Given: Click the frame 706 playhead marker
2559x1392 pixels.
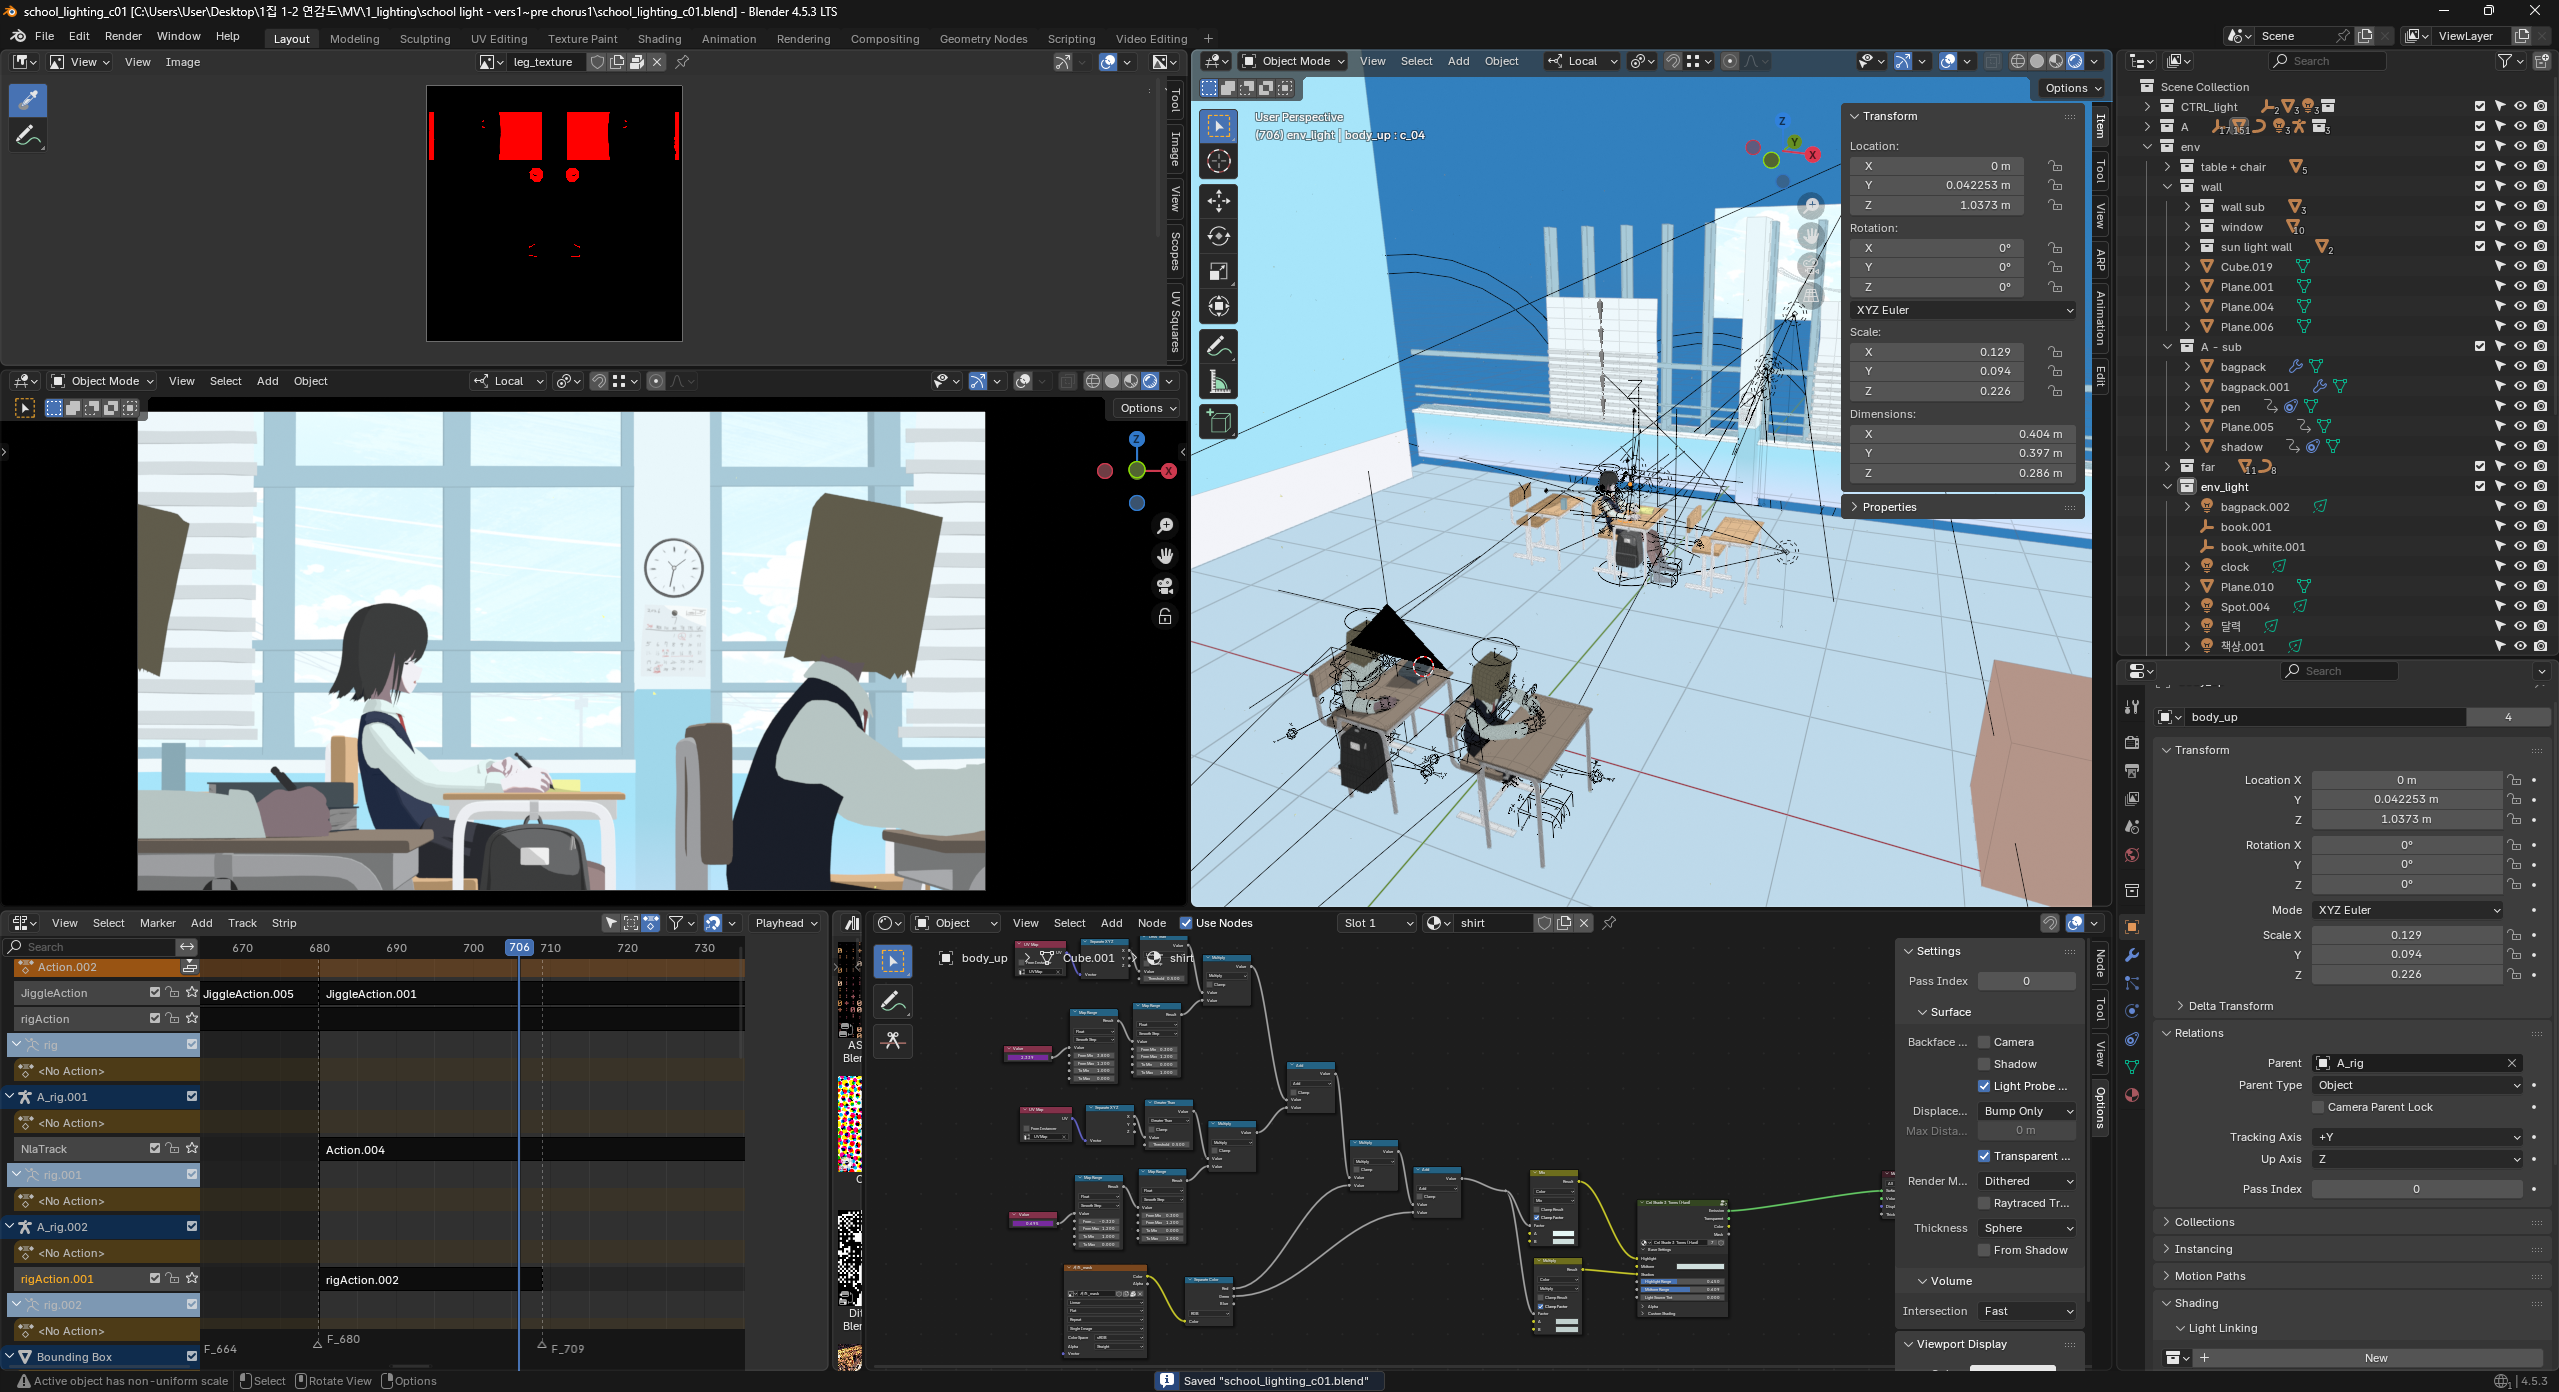Looking at the screenshot, I should point(519,947).
